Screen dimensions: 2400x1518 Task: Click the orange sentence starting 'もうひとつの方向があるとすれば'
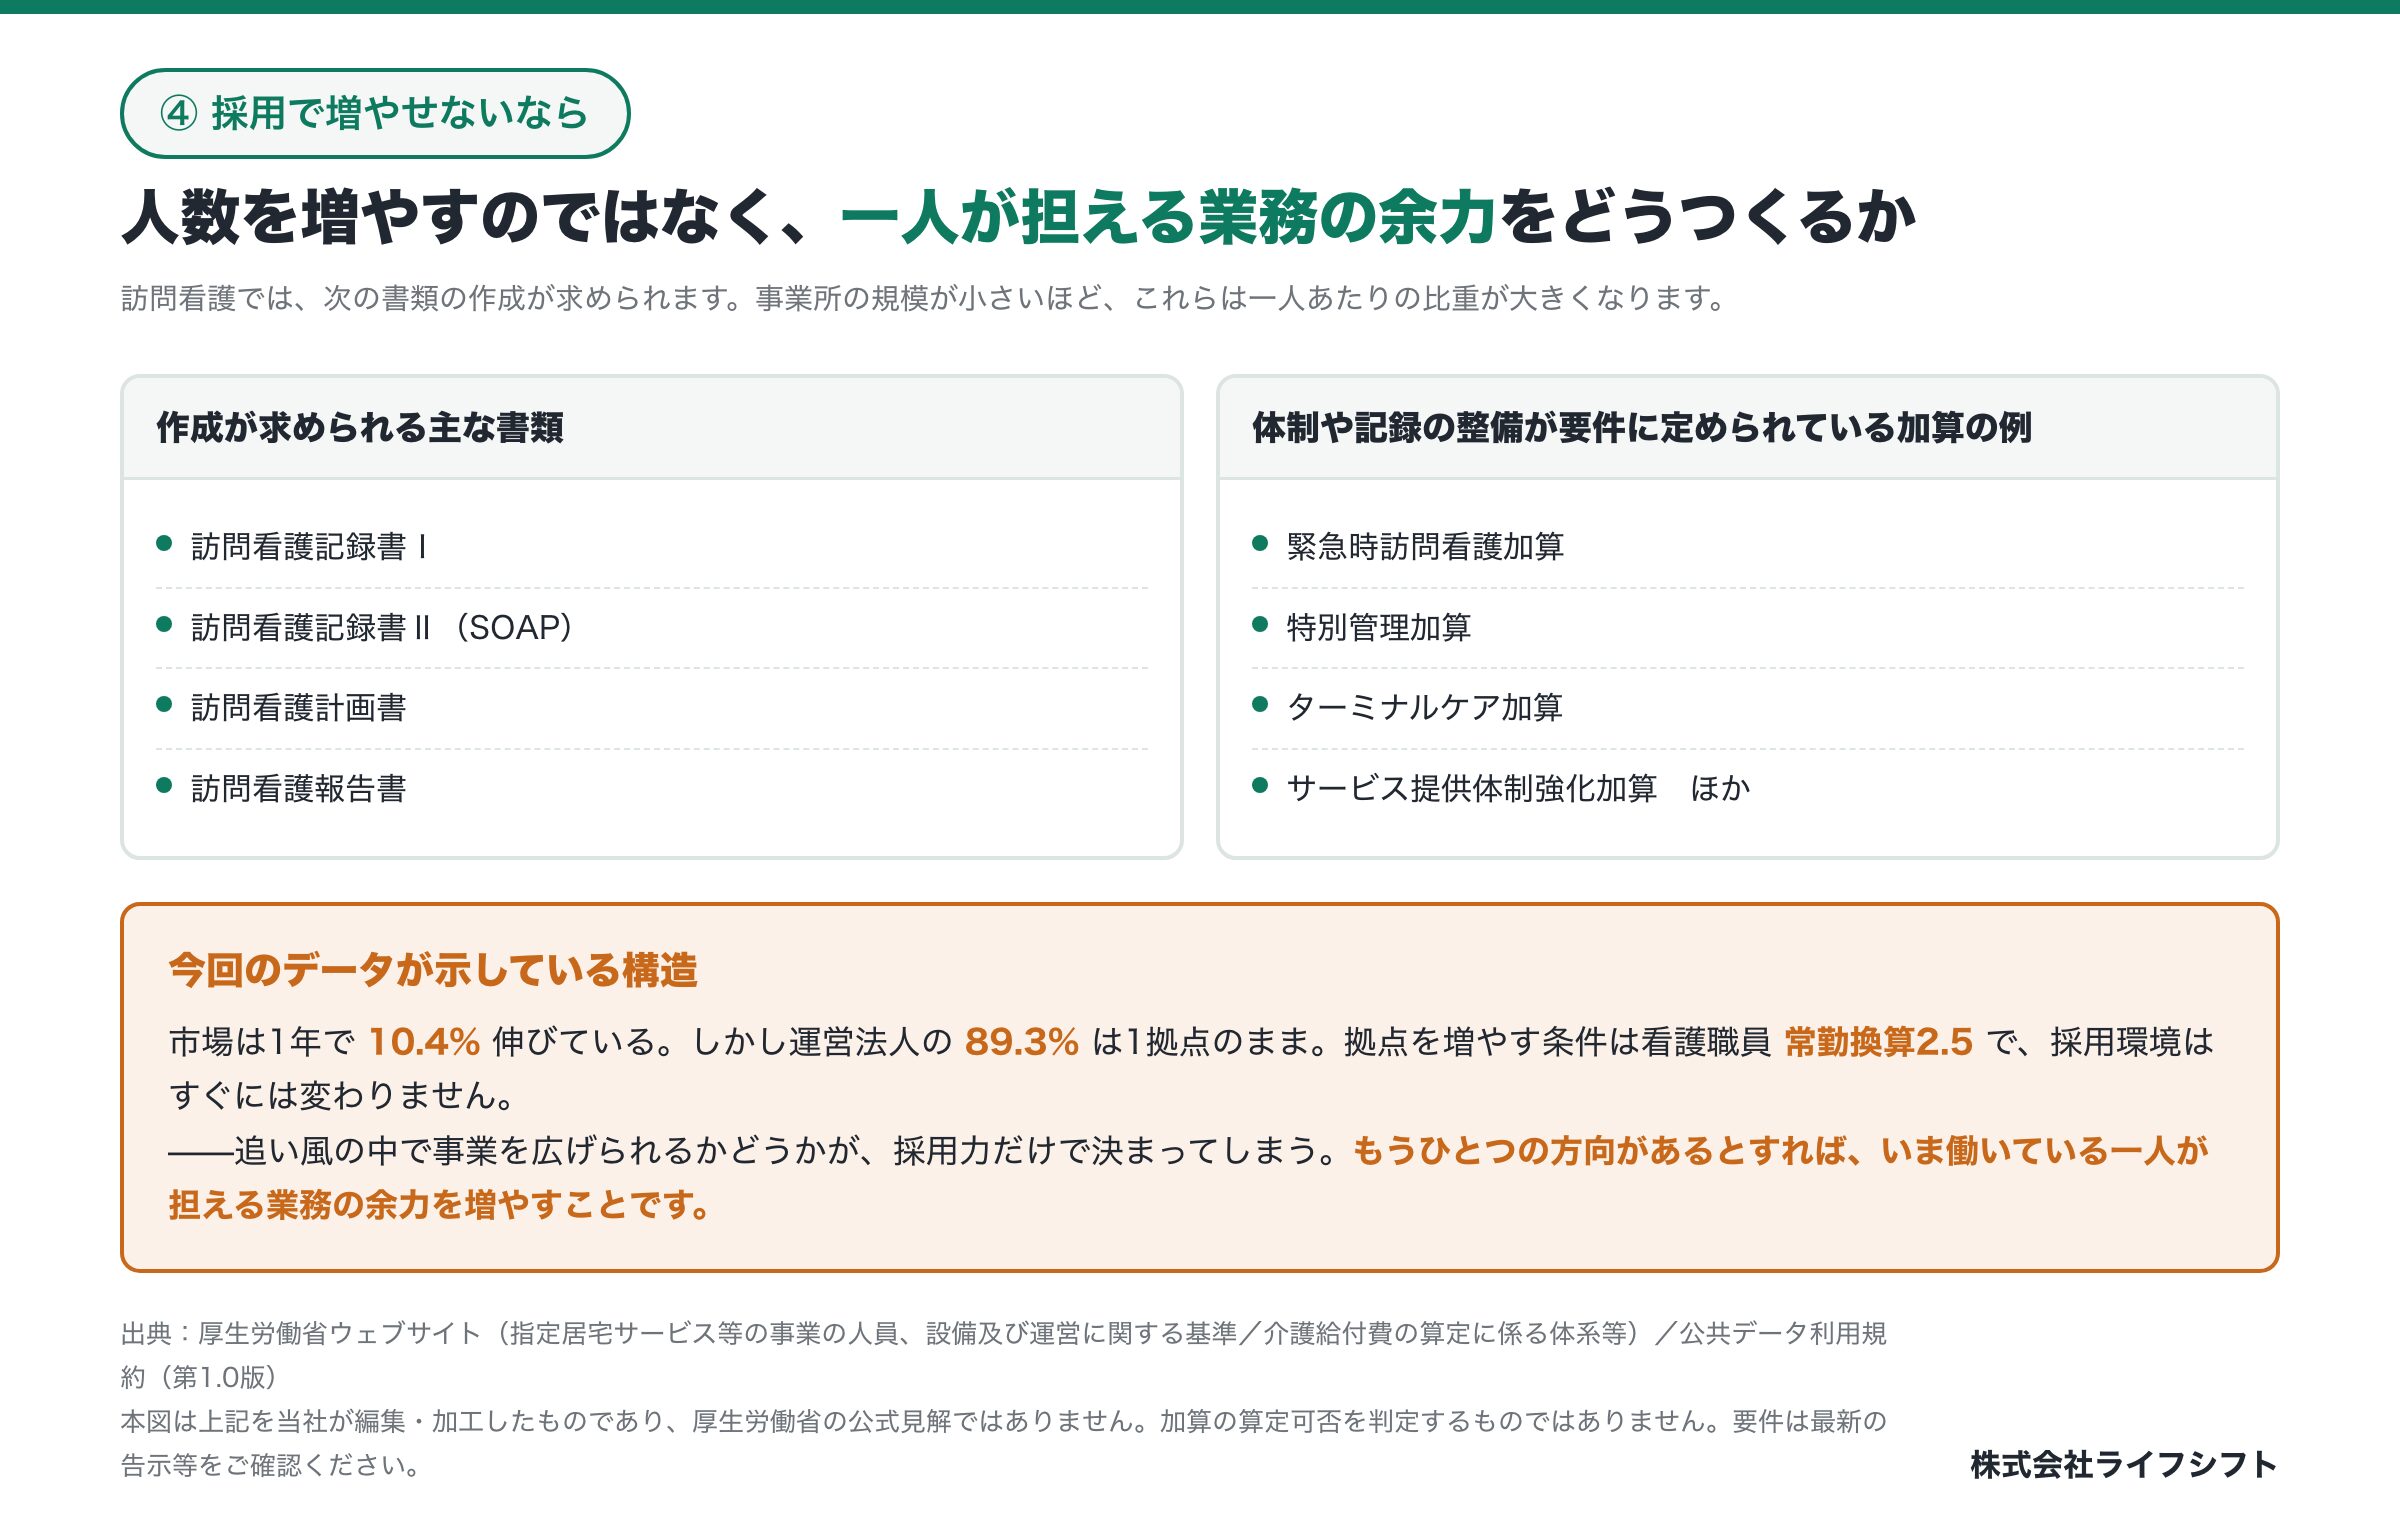coord(1188,1178)
